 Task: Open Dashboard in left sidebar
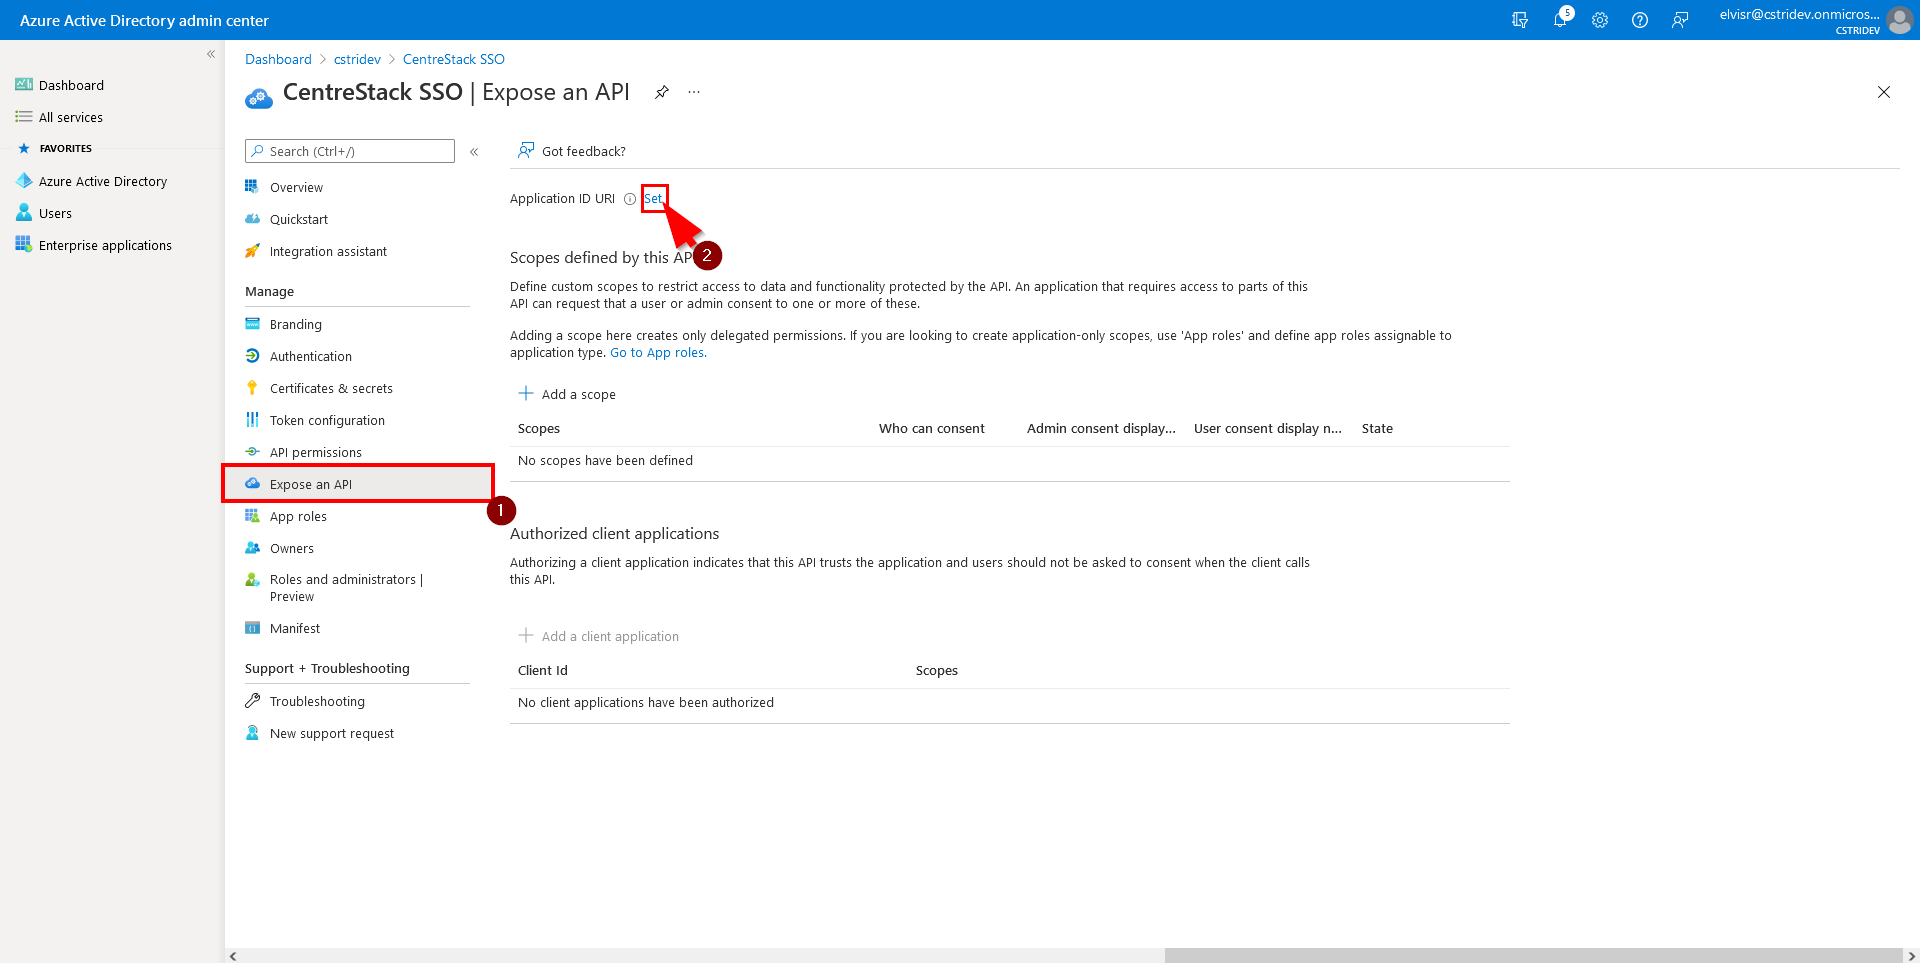(71, 85)
